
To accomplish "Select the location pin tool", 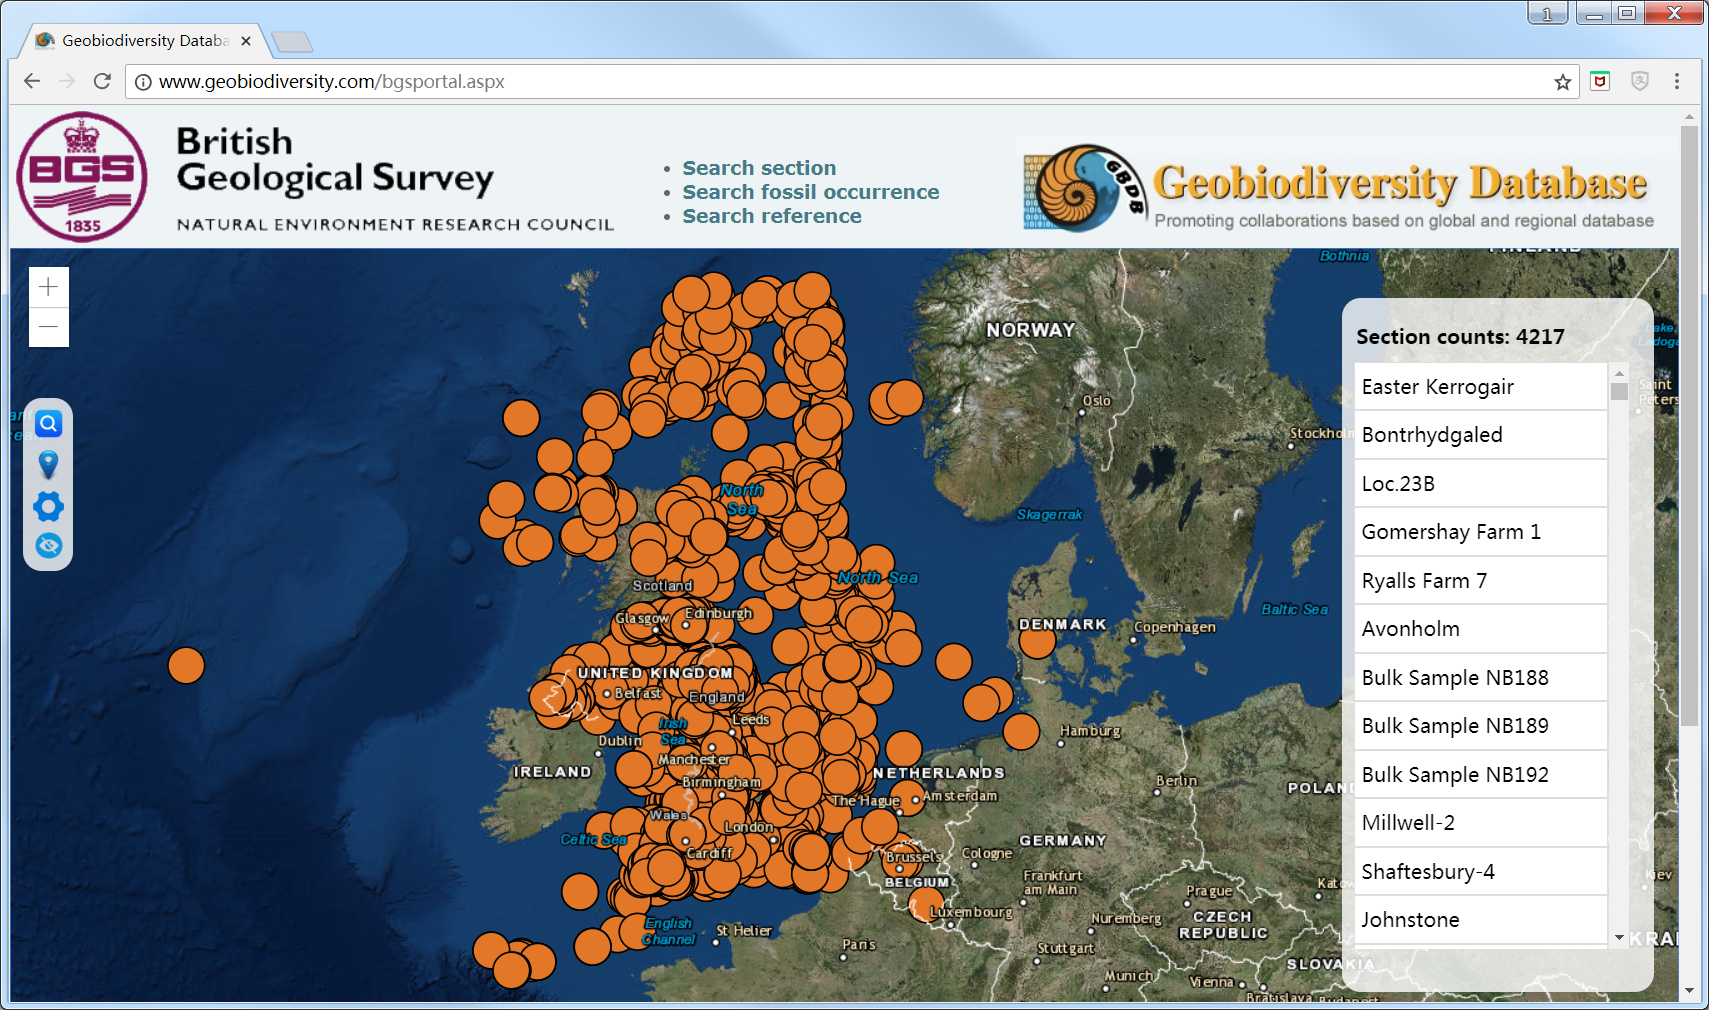I will [48, 465].
